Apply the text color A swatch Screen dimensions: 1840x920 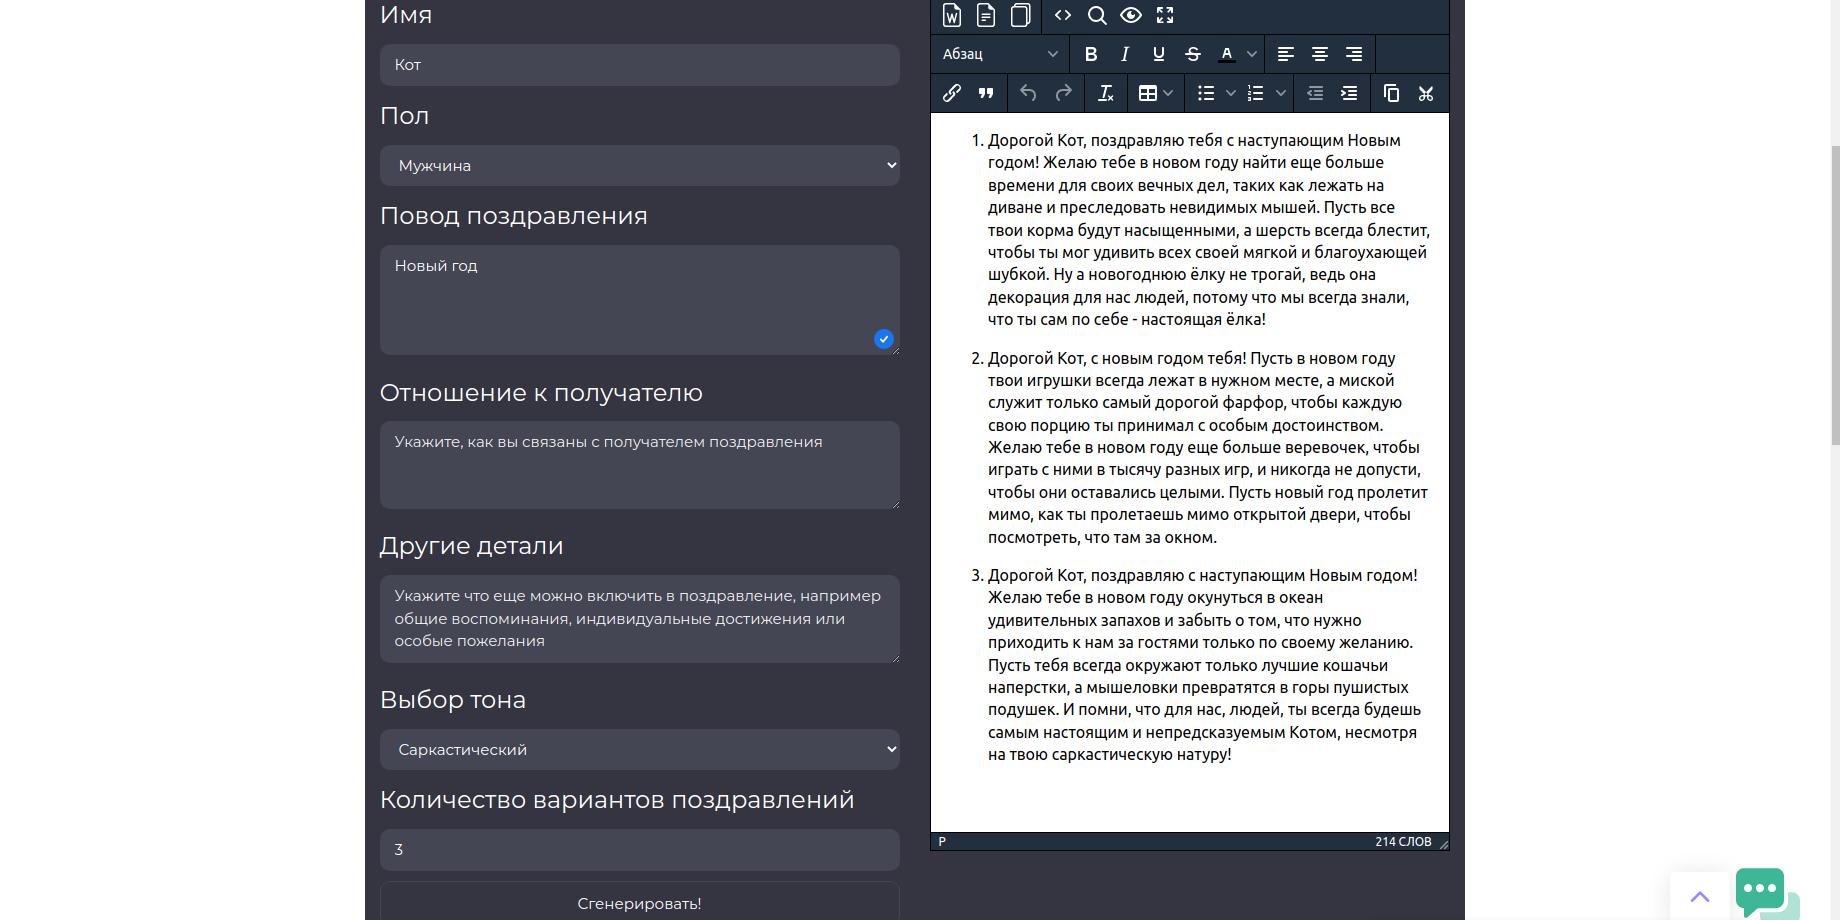click(1227, 54)
